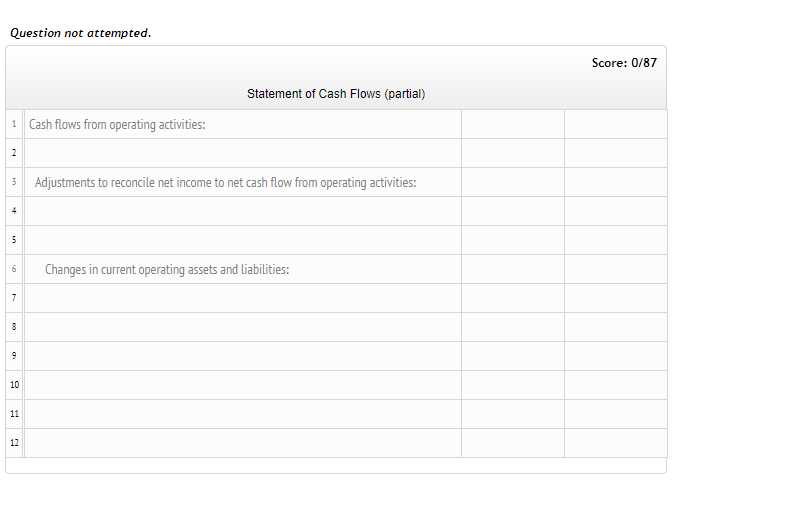Click the Adjustments to reconcile net income row
The image size is (789, 506).
click(243, 182)
